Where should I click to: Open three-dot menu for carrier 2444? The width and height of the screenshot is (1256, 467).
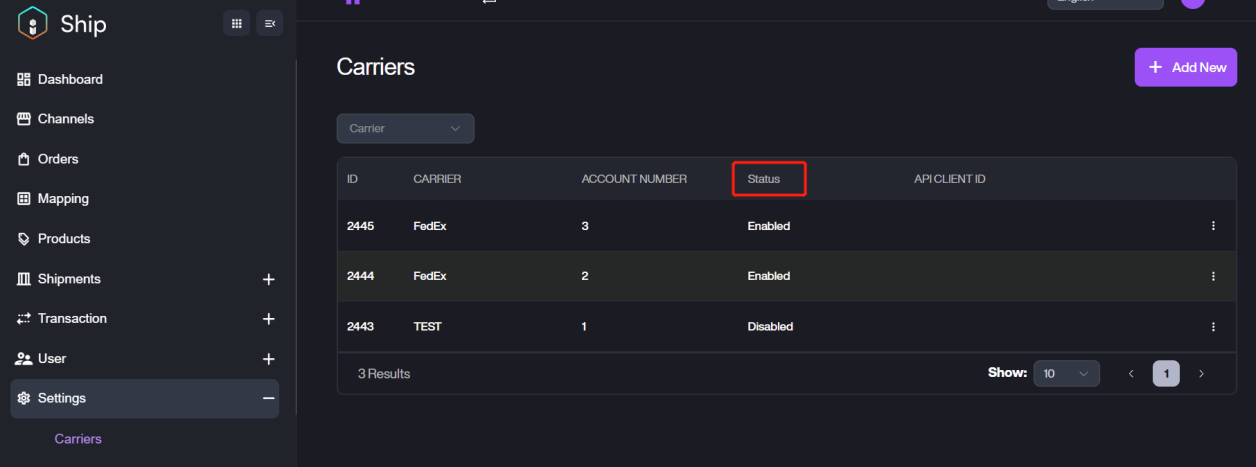[x=1213, y=276]
